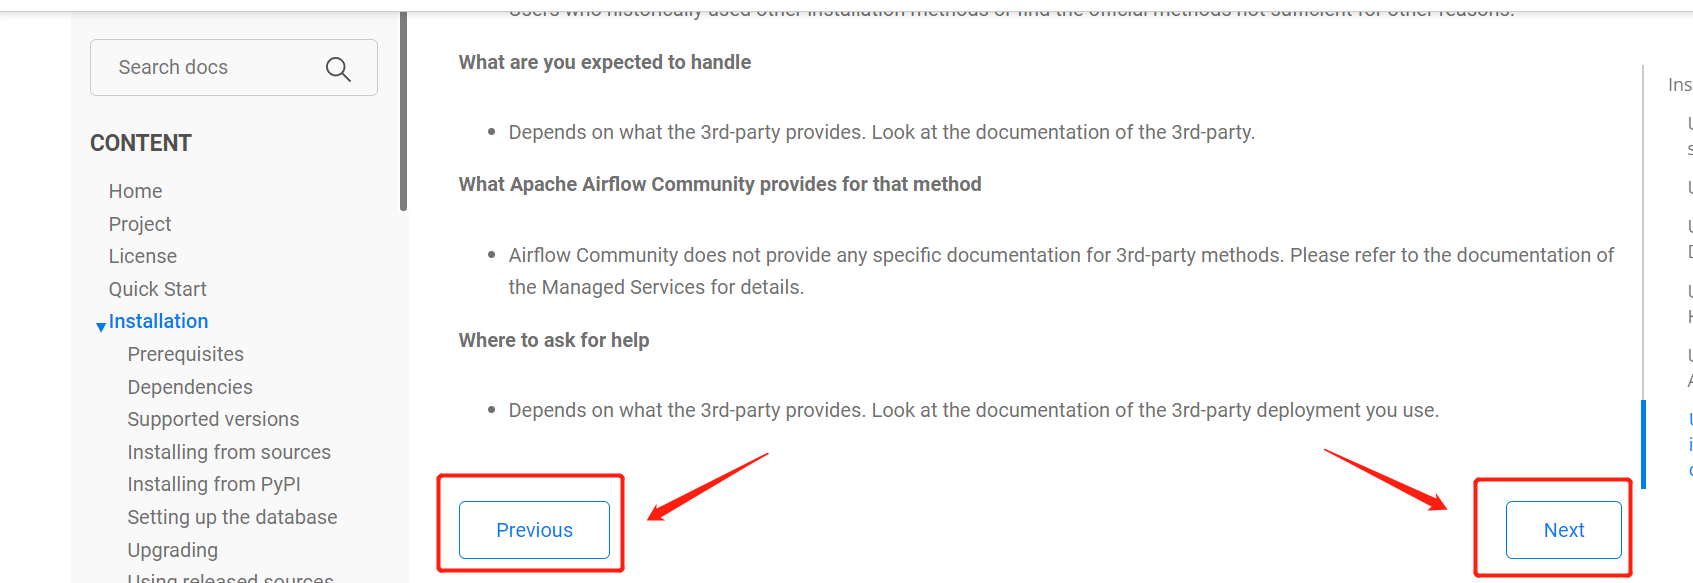
Task: Open the Prerequisites page
Action: pos(185,353)
